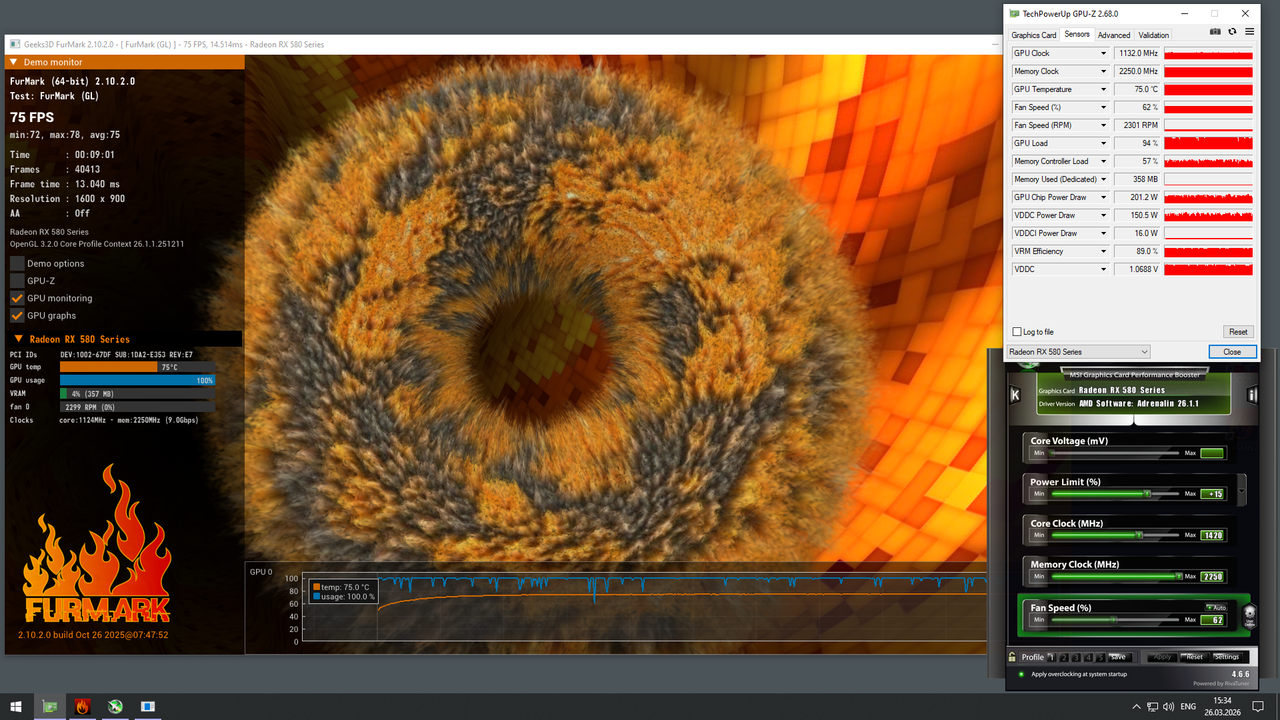Toggle Fan Speed Auto in Afterburner

[x=1216, y=607]
